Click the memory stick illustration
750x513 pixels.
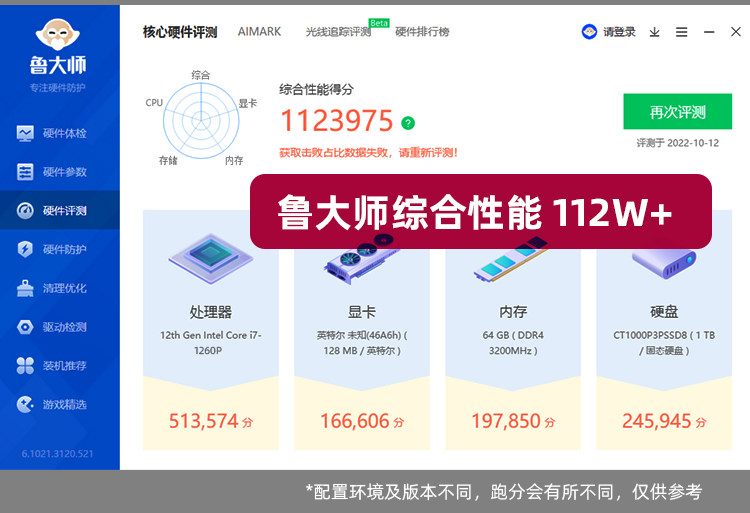click(x=510, y=261)
